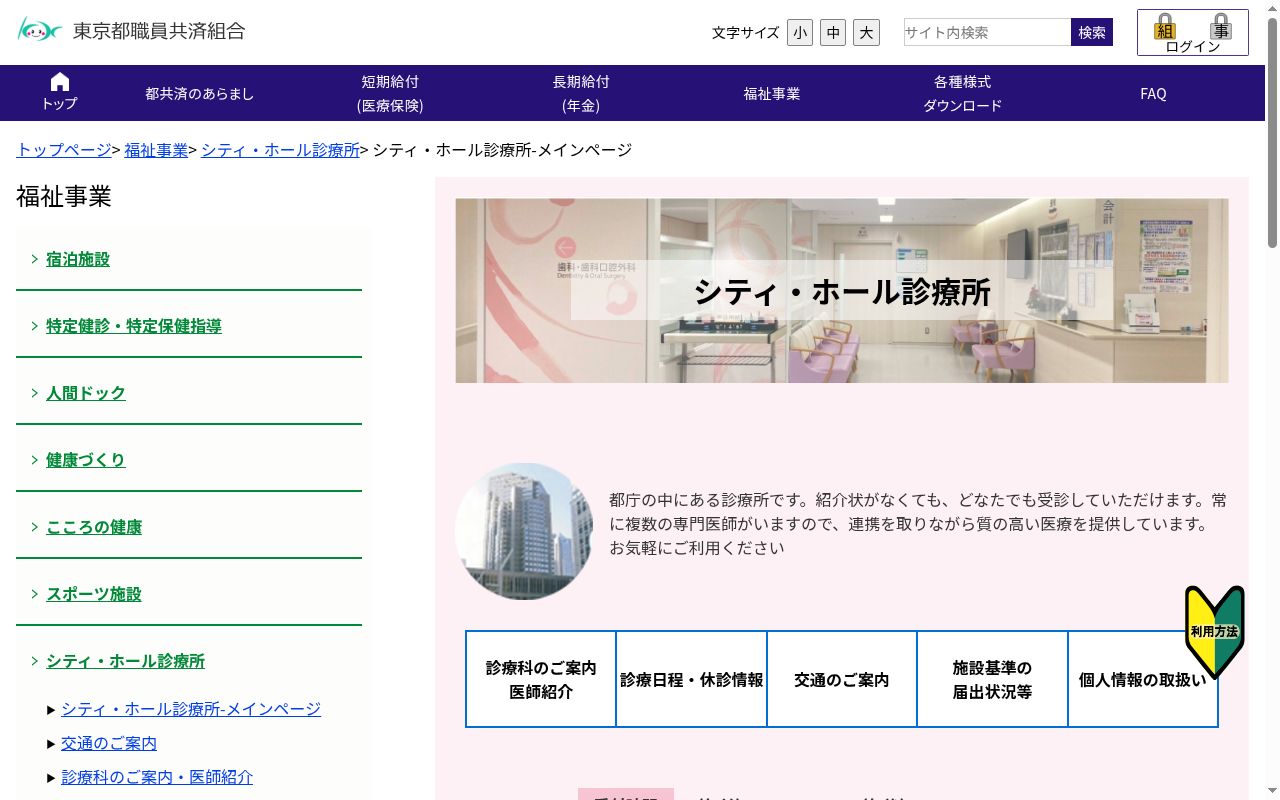Collapse the シティ・ホール診療所 sidebar chevron

tap(34, 661)
